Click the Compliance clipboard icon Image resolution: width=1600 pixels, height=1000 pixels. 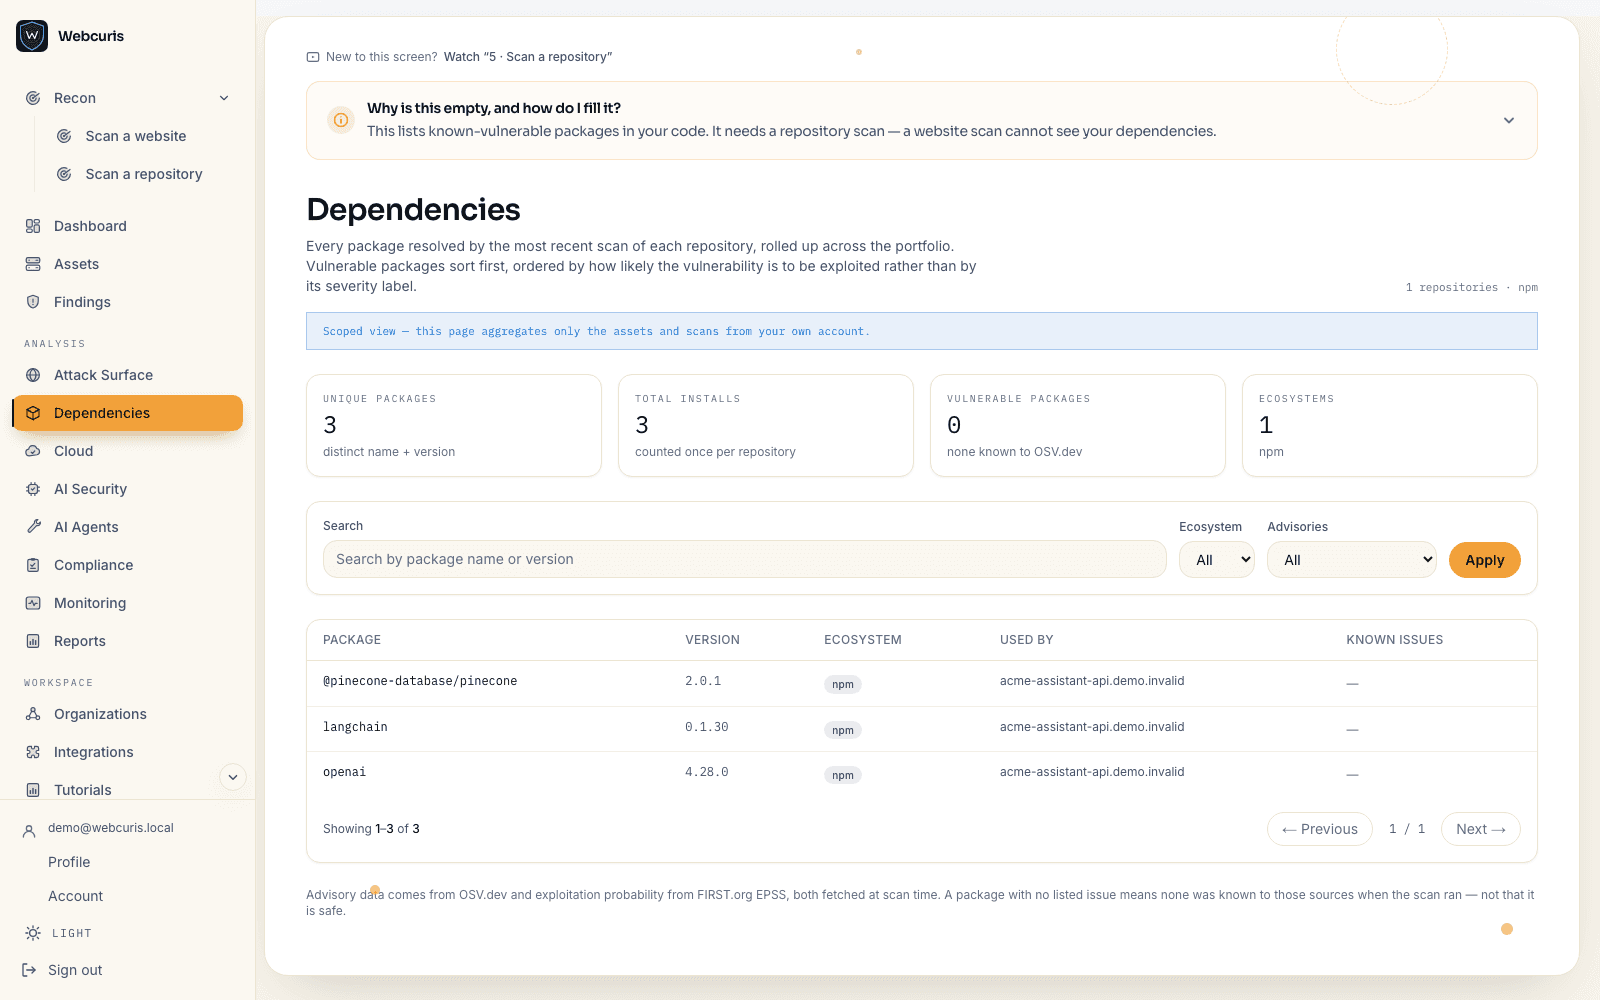pos(33,565)
